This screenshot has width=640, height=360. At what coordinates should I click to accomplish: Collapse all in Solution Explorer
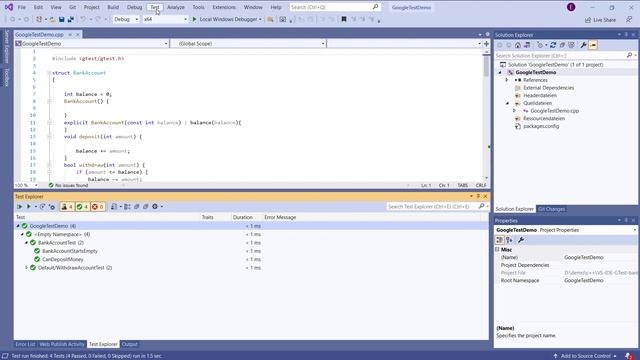coord(562,45)
